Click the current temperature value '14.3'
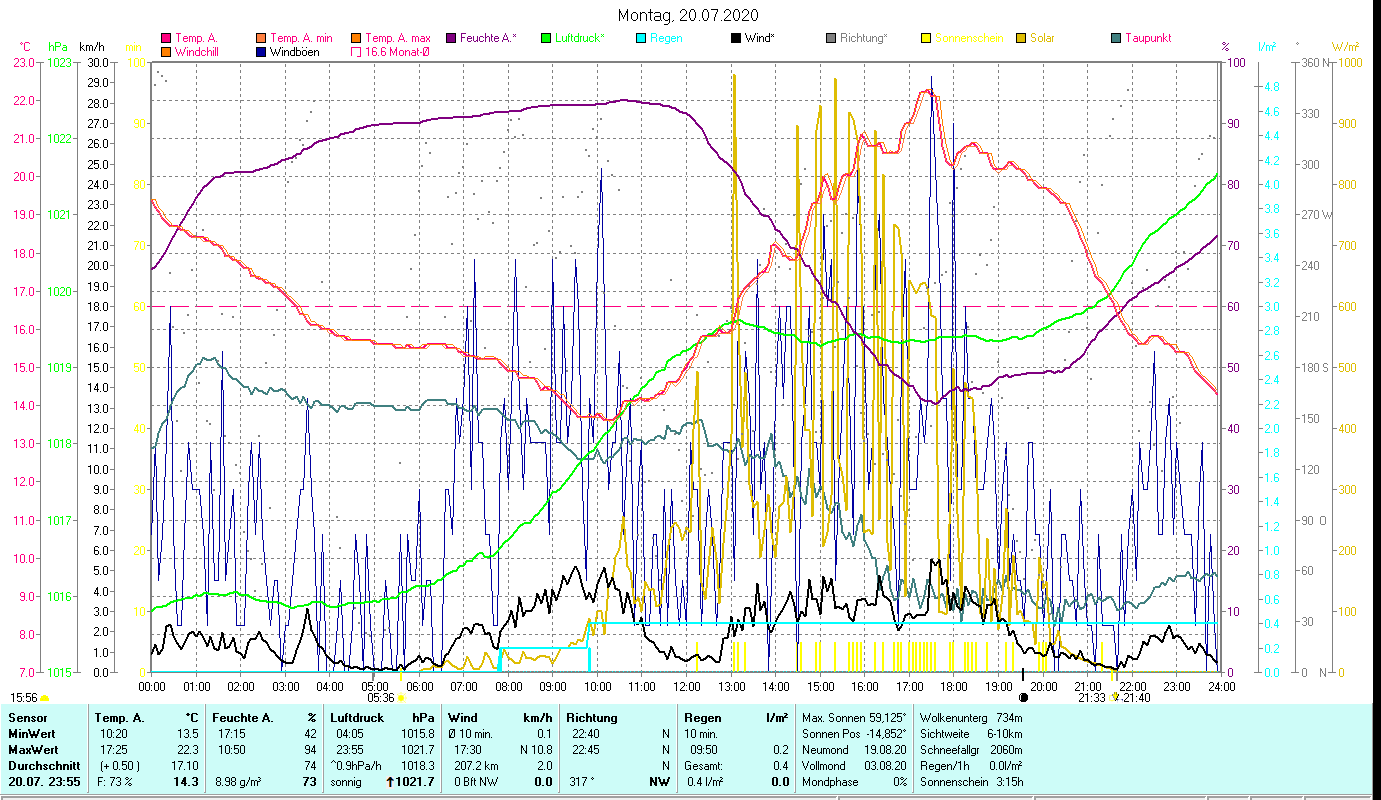 186,782
